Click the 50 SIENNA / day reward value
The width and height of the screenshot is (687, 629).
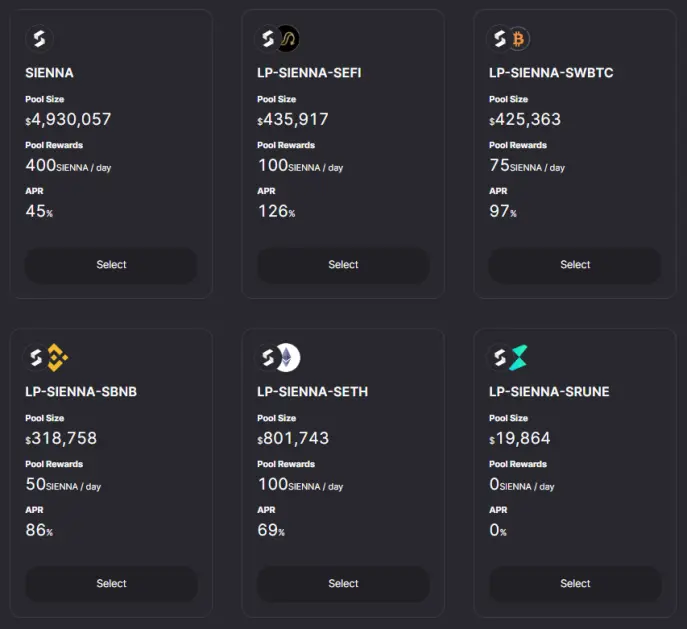[63, 484]
